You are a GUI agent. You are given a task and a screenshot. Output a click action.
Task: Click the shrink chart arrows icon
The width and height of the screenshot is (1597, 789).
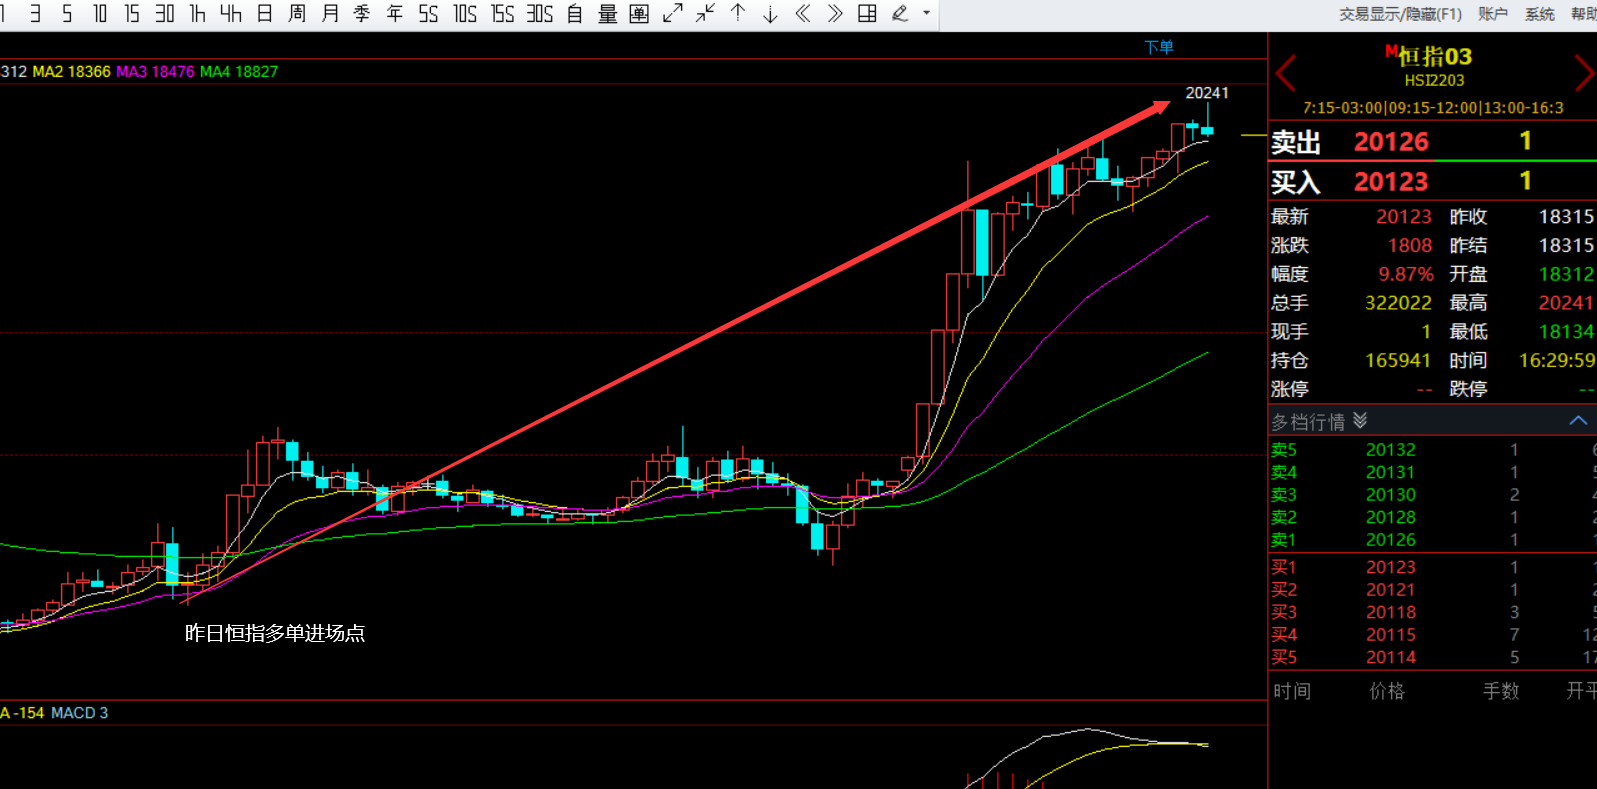click(x=705, y=14)
